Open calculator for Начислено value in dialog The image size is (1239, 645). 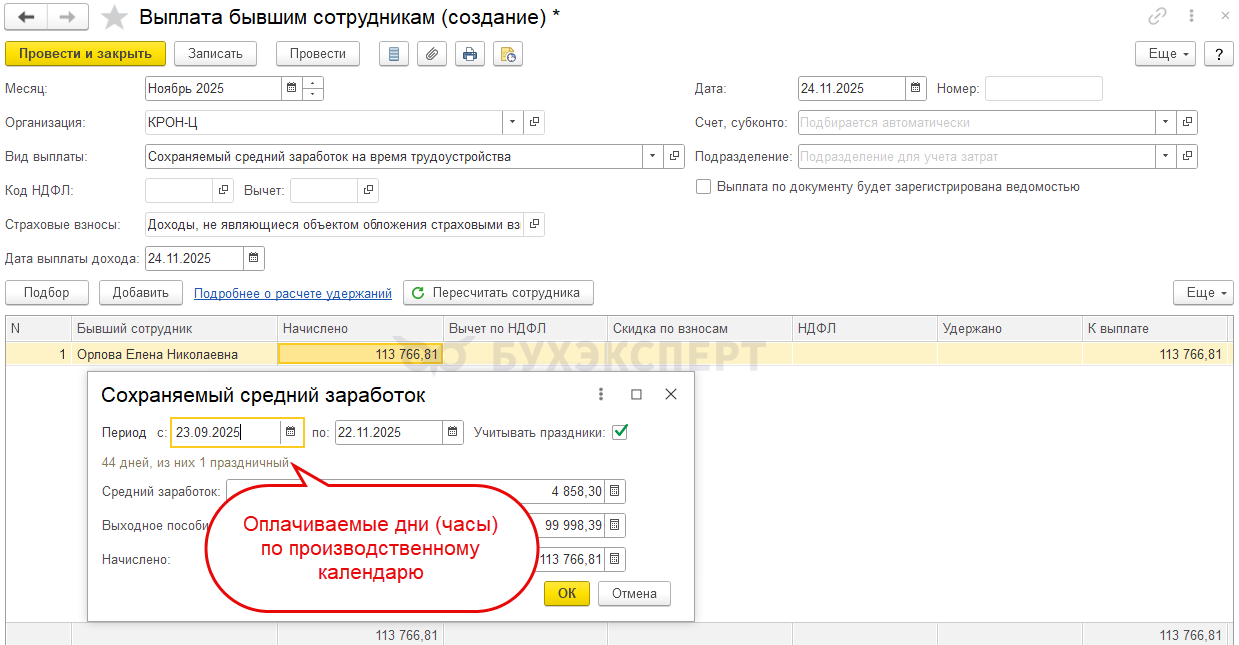[x=615, y=559]
